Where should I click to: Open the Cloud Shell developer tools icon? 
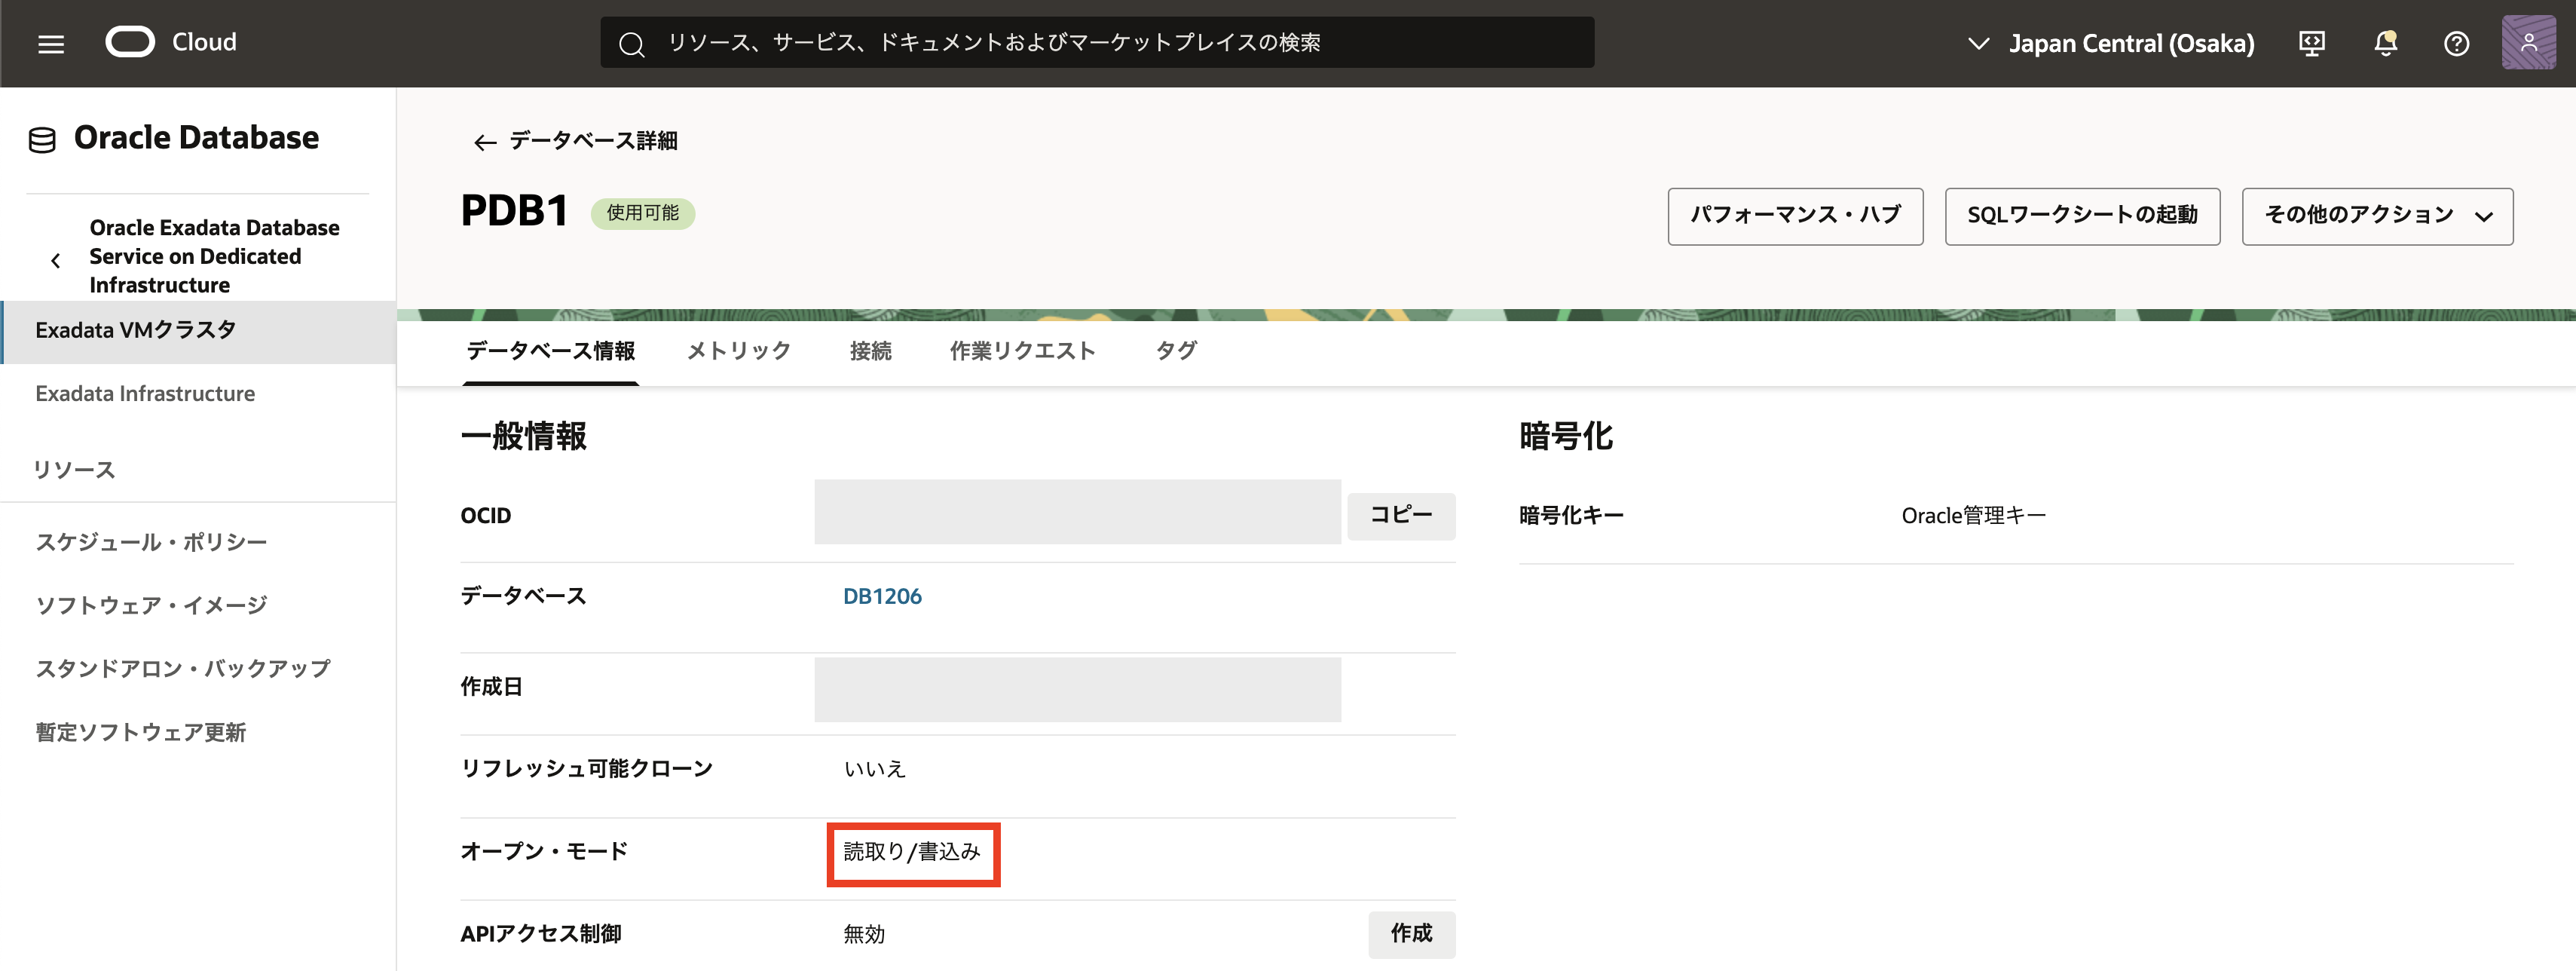click(2312, 43)
